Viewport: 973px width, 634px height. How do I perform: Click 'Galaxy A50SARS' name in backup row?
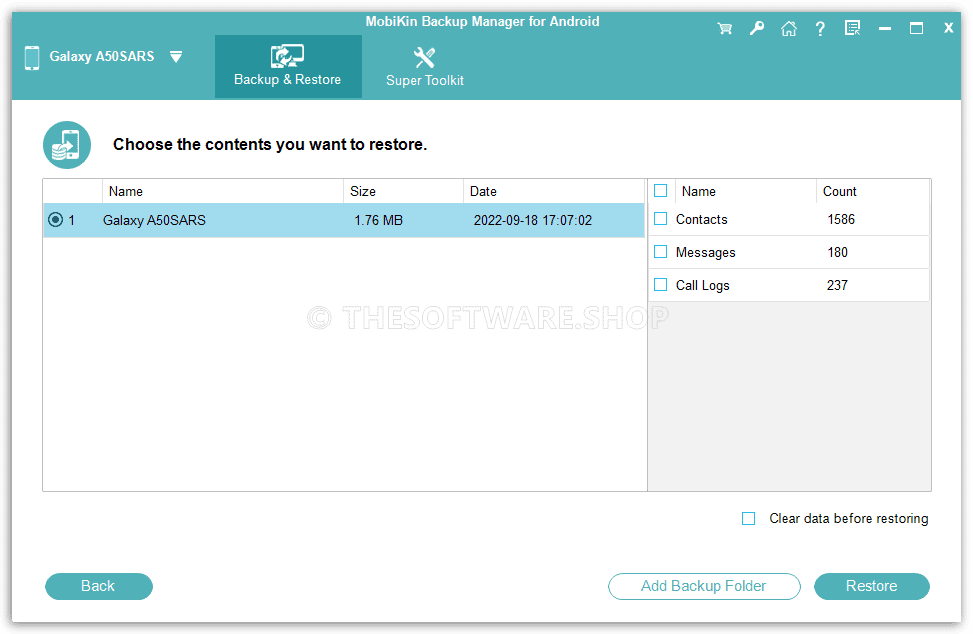(x=155, y=220)
